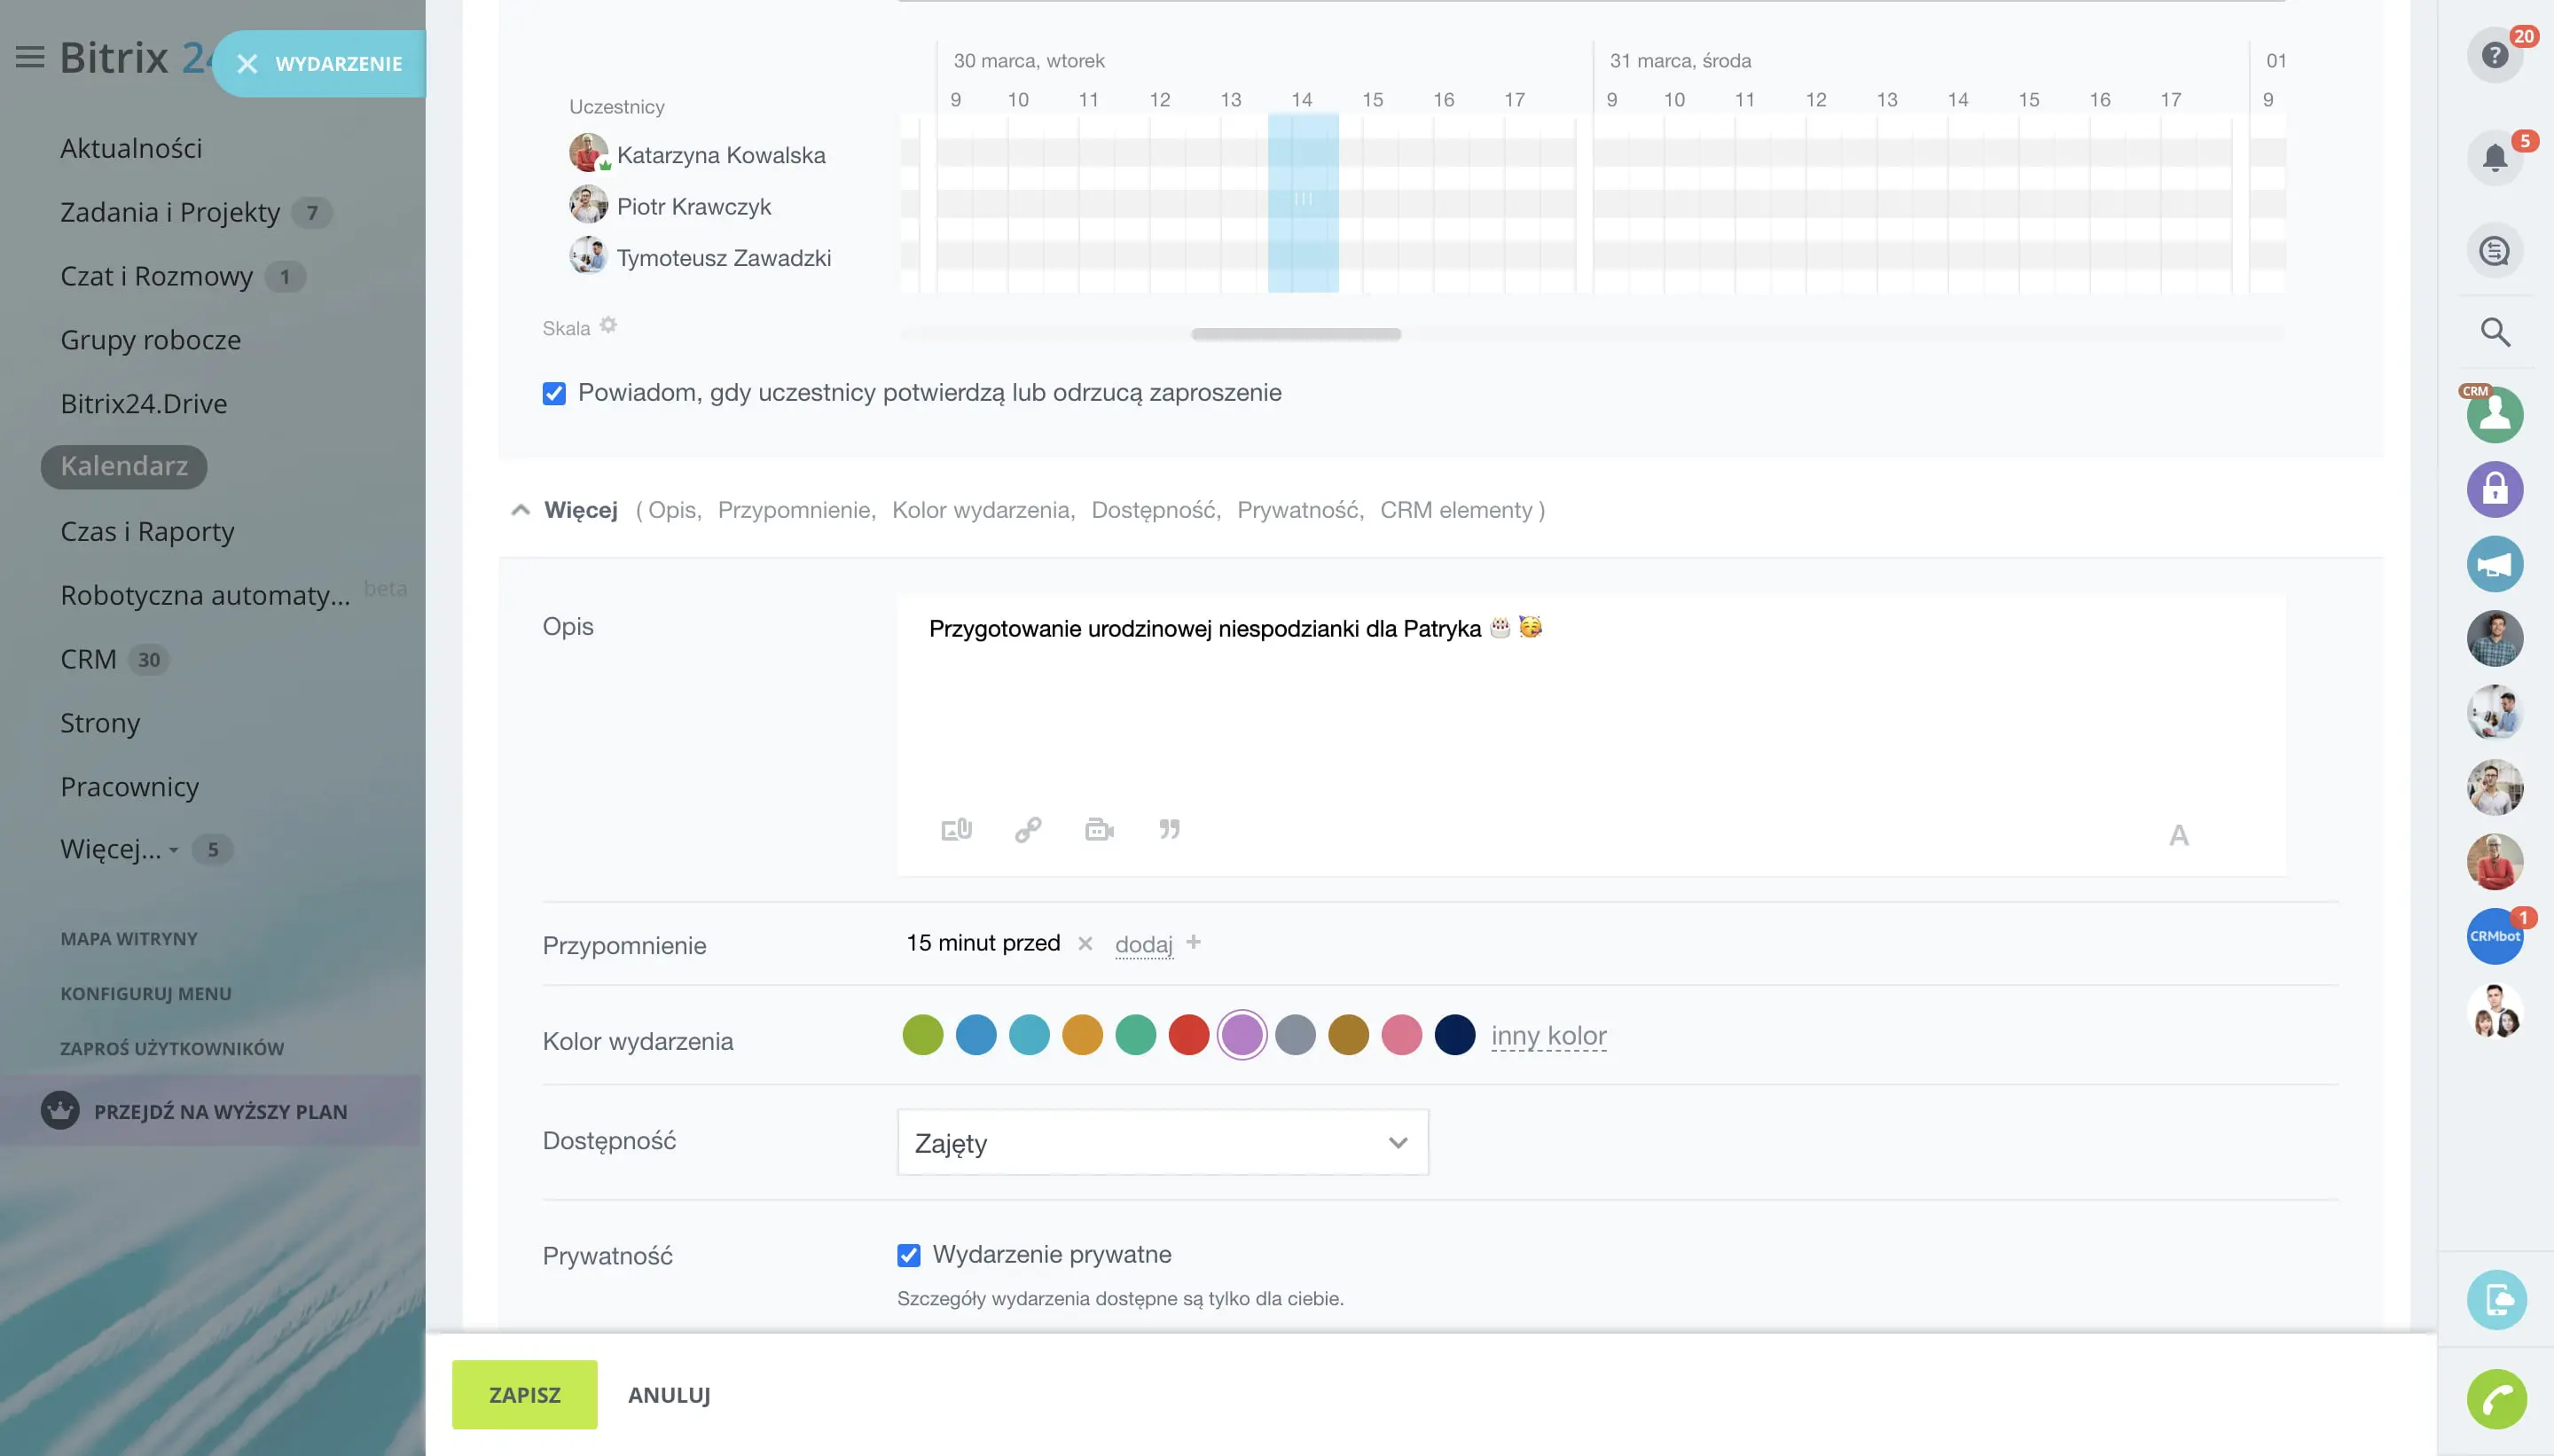This screenshot has width=2554, height=1456.
Task: Click the attach file icon in description editor
Action: tap(956, 829)
